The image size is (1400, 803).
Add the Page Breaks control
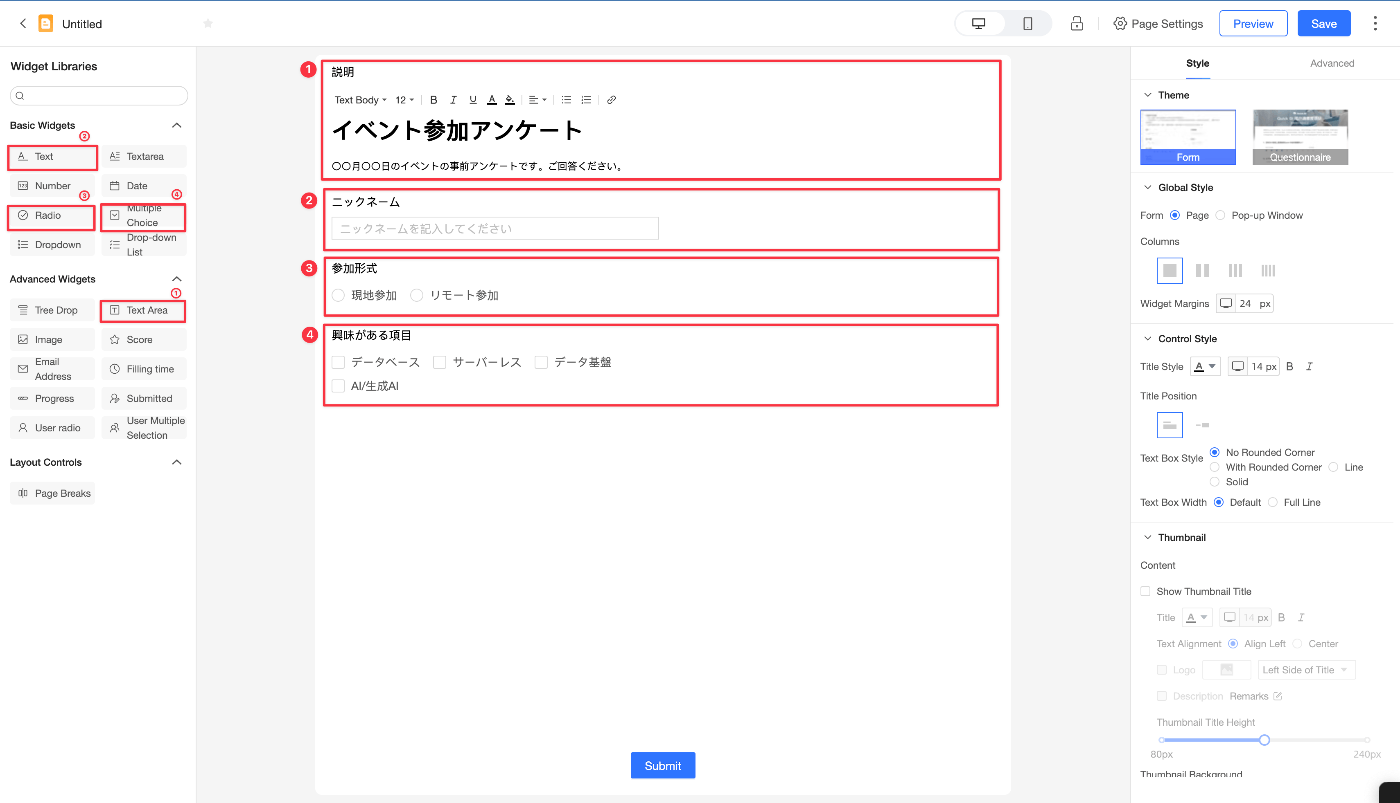click(52, 493)
